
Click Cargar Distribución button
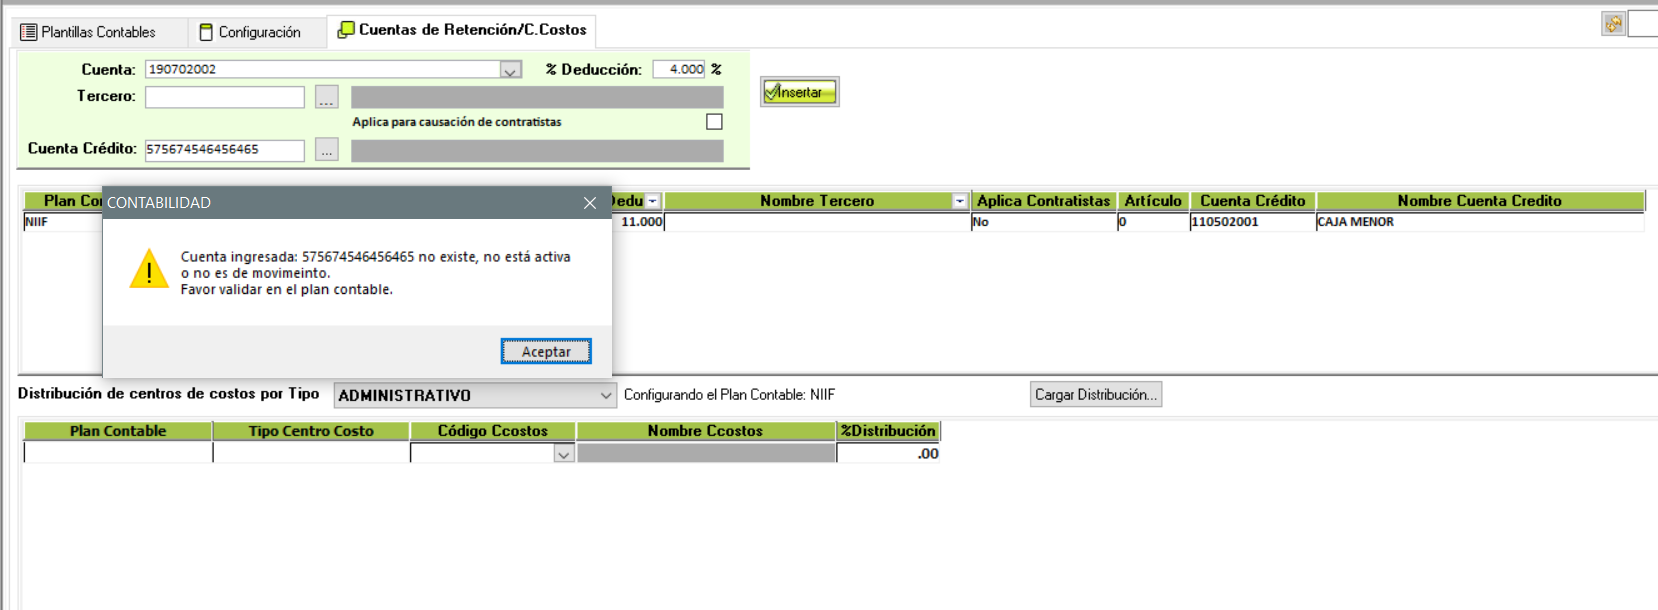(x=1095, y=395)
